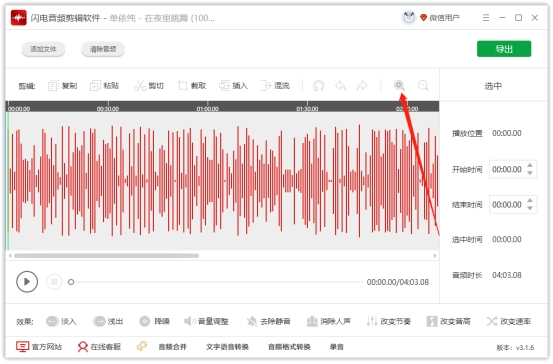This screenshot has width=553, height=364.
Task: Click the redo arrow icon
Action: coord(362,85)
